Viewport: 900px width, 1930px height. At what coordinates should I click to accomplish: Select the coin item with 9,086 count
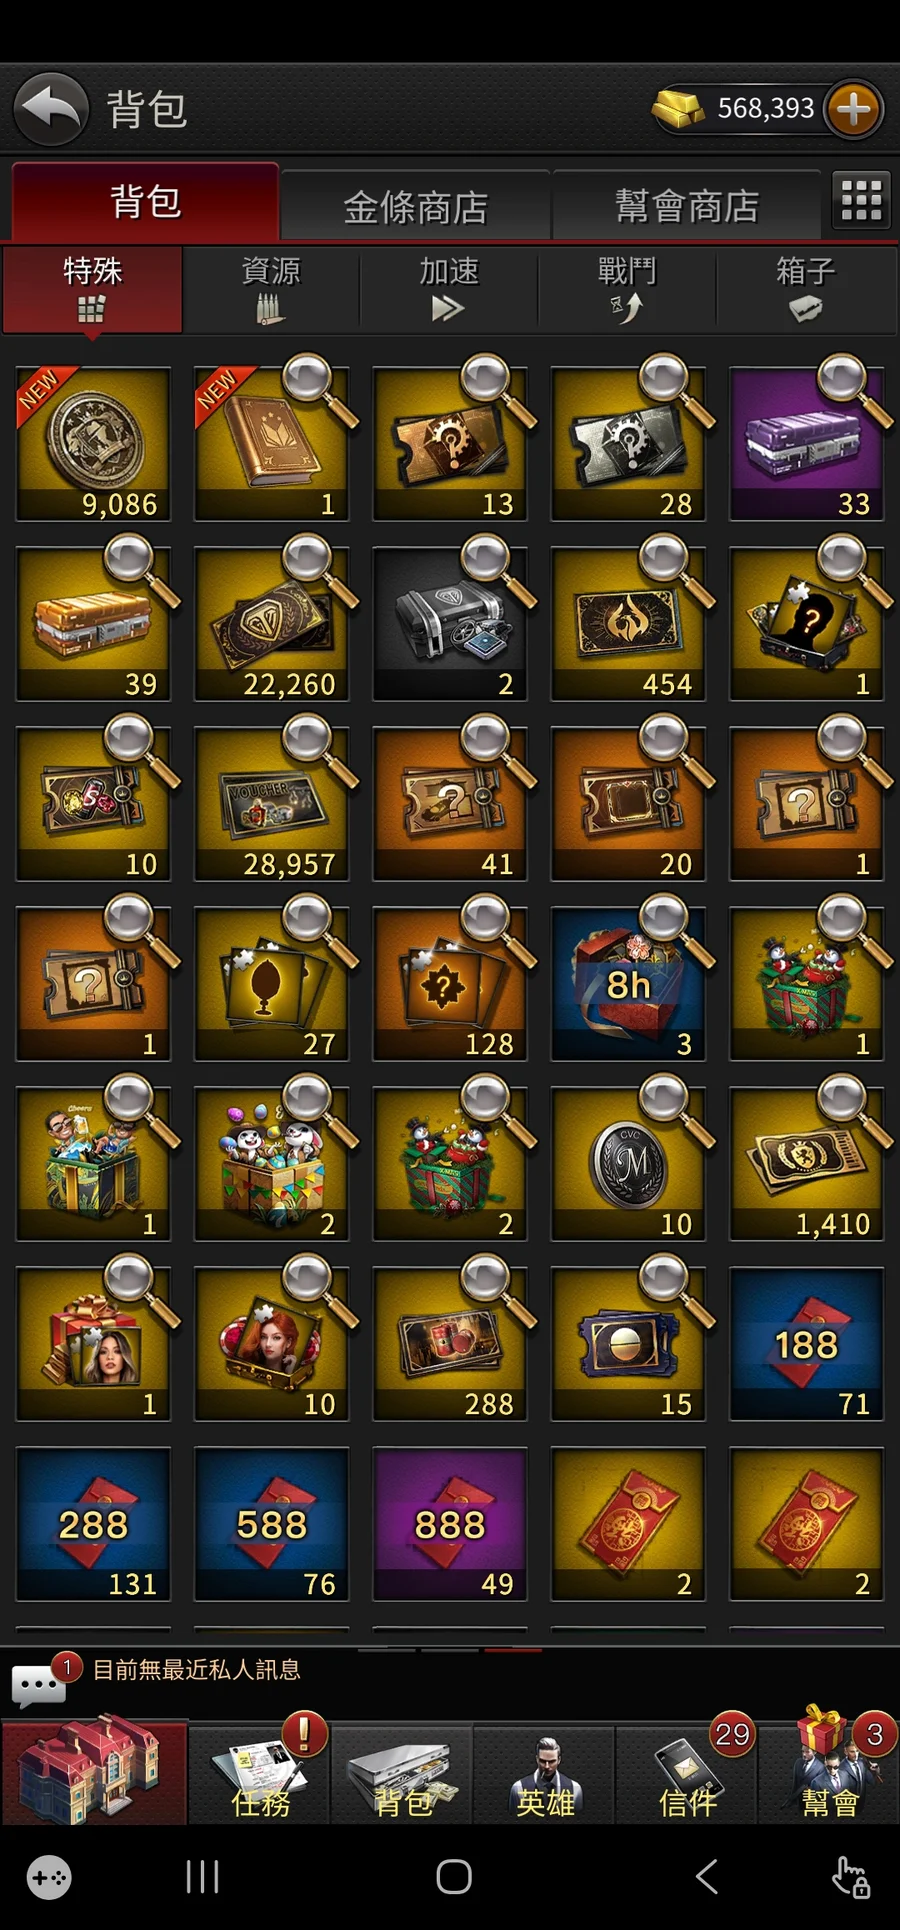93,444
